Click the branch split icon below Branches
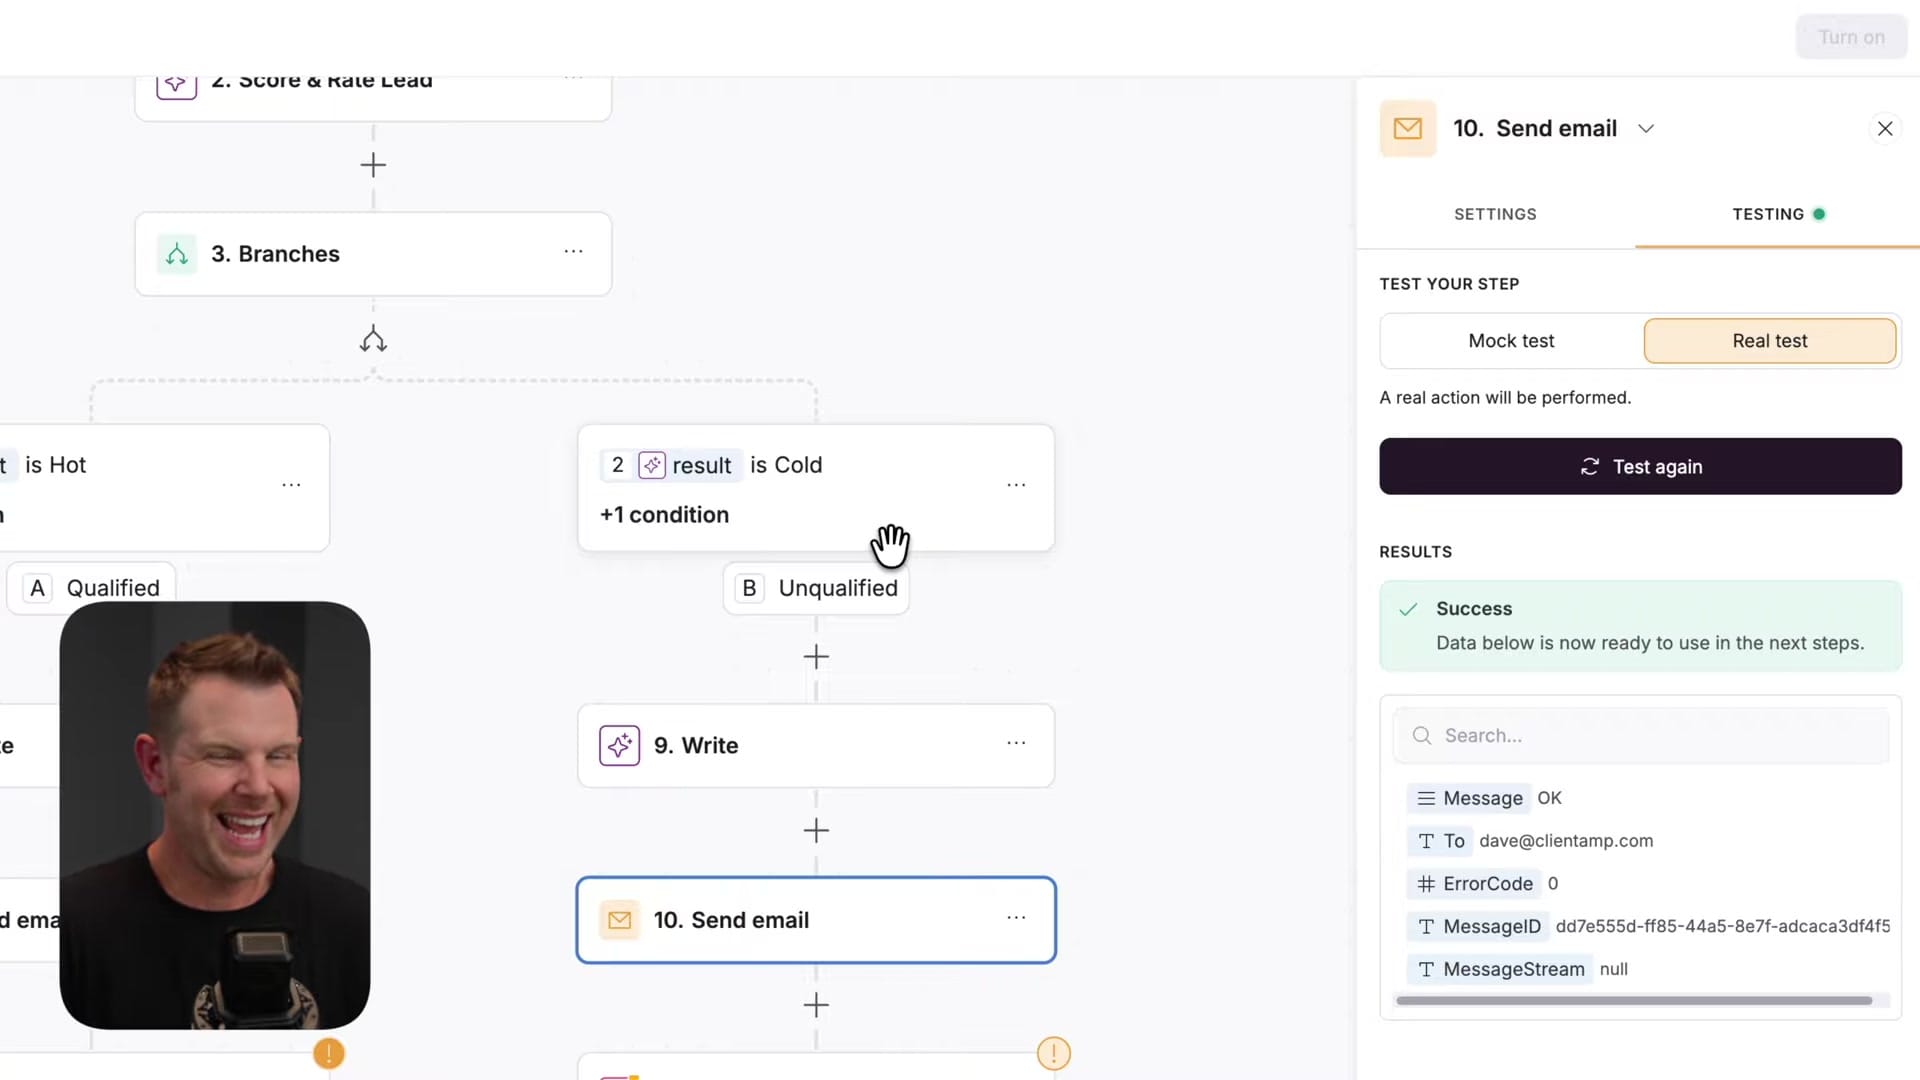1920x1080 pixels. click(x=373, y=339)
